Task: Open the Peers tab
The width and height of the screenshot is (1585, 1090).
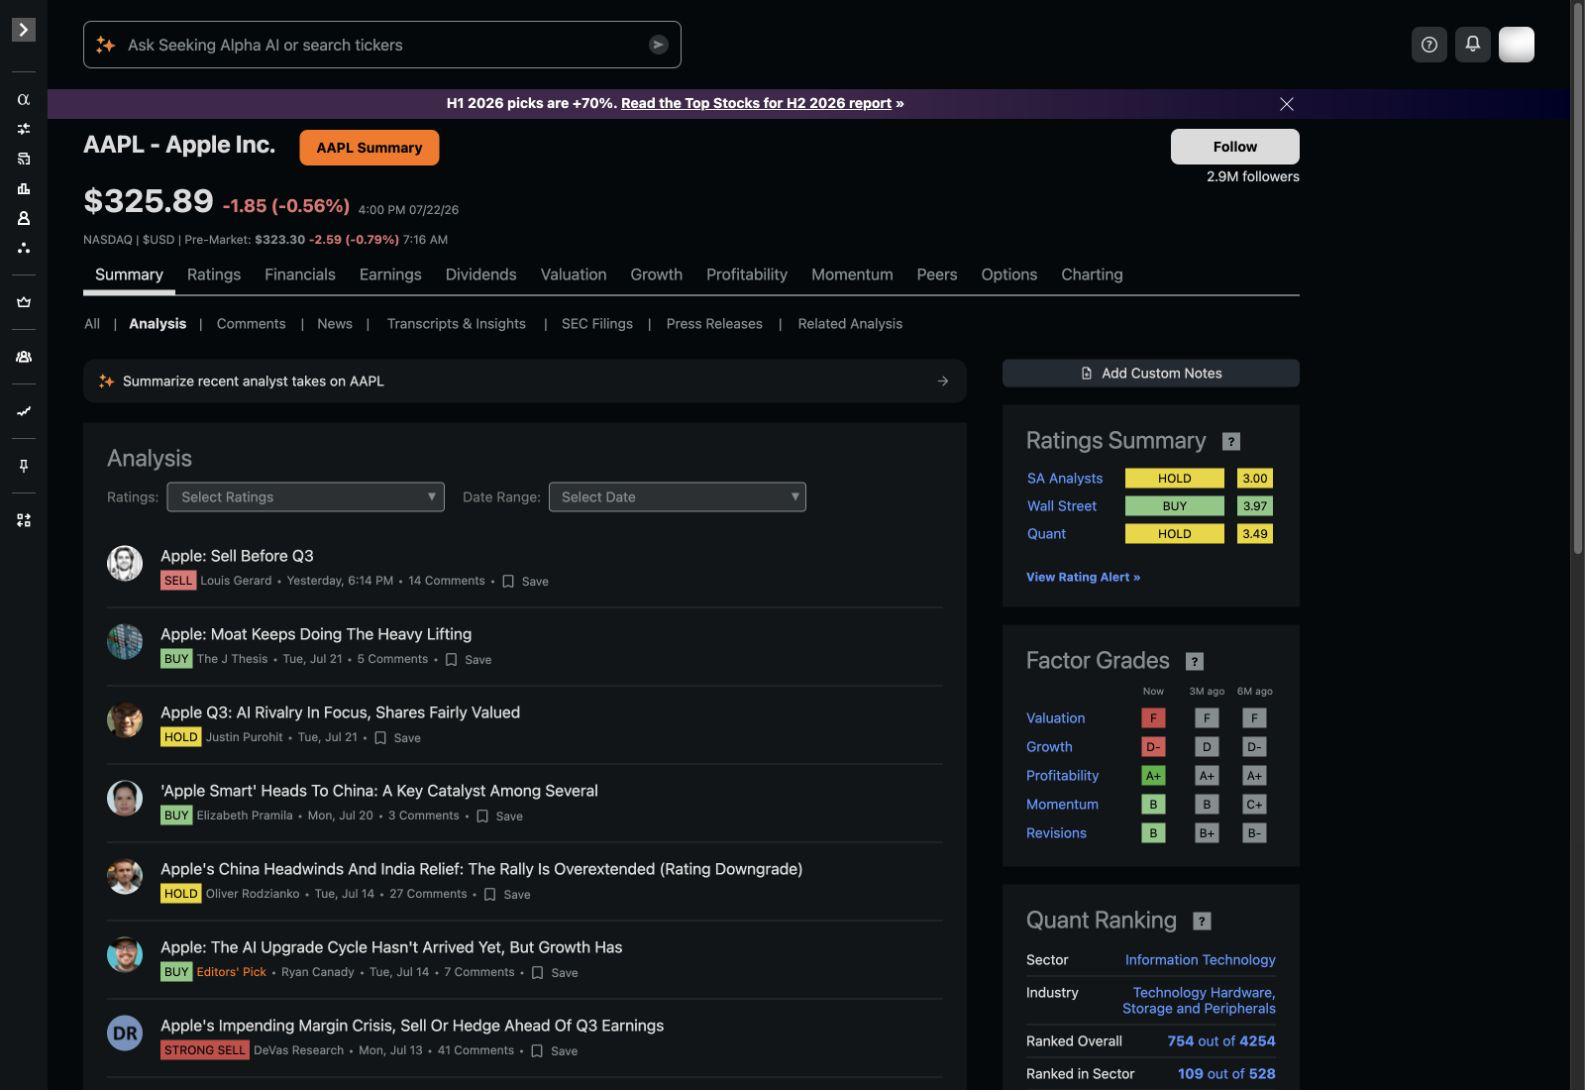Action: (x=937, y=275)
